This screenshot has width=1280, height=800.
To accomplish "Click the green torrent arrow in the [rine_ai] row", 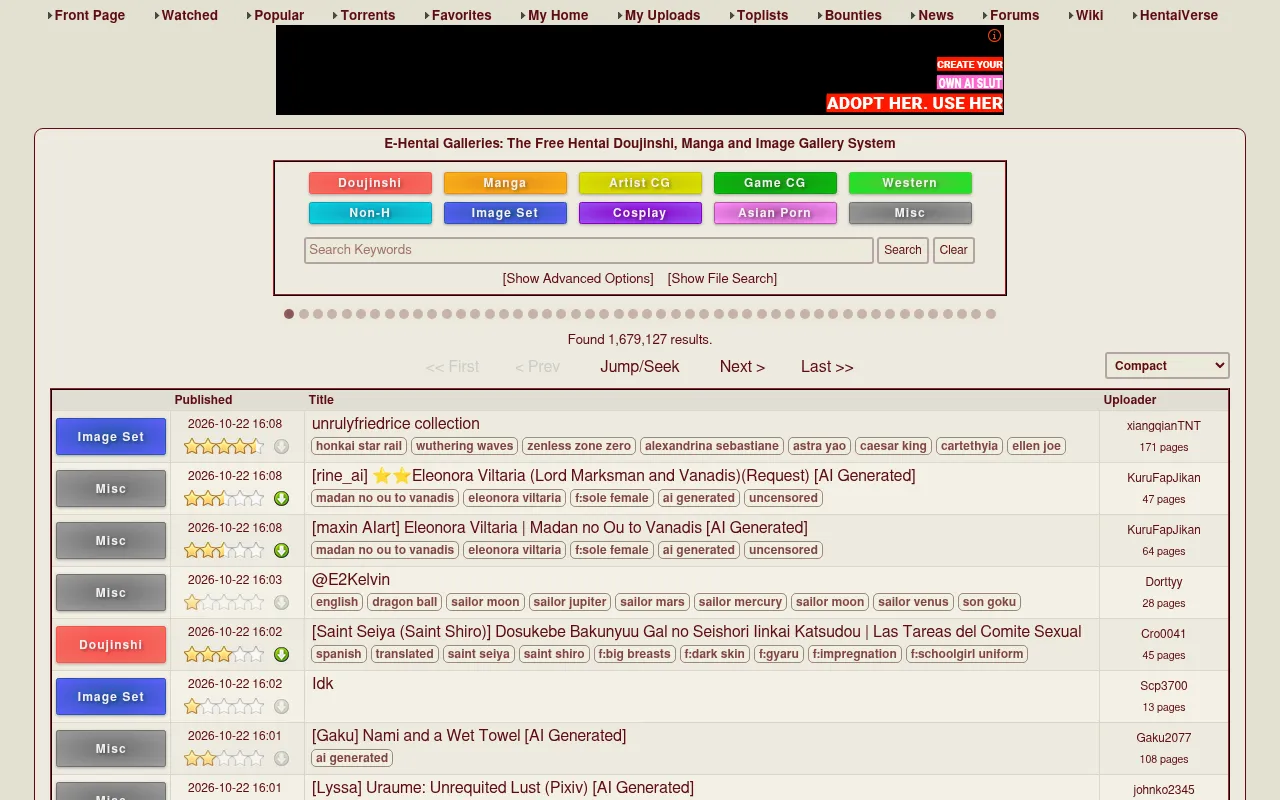I will point(281,498).
